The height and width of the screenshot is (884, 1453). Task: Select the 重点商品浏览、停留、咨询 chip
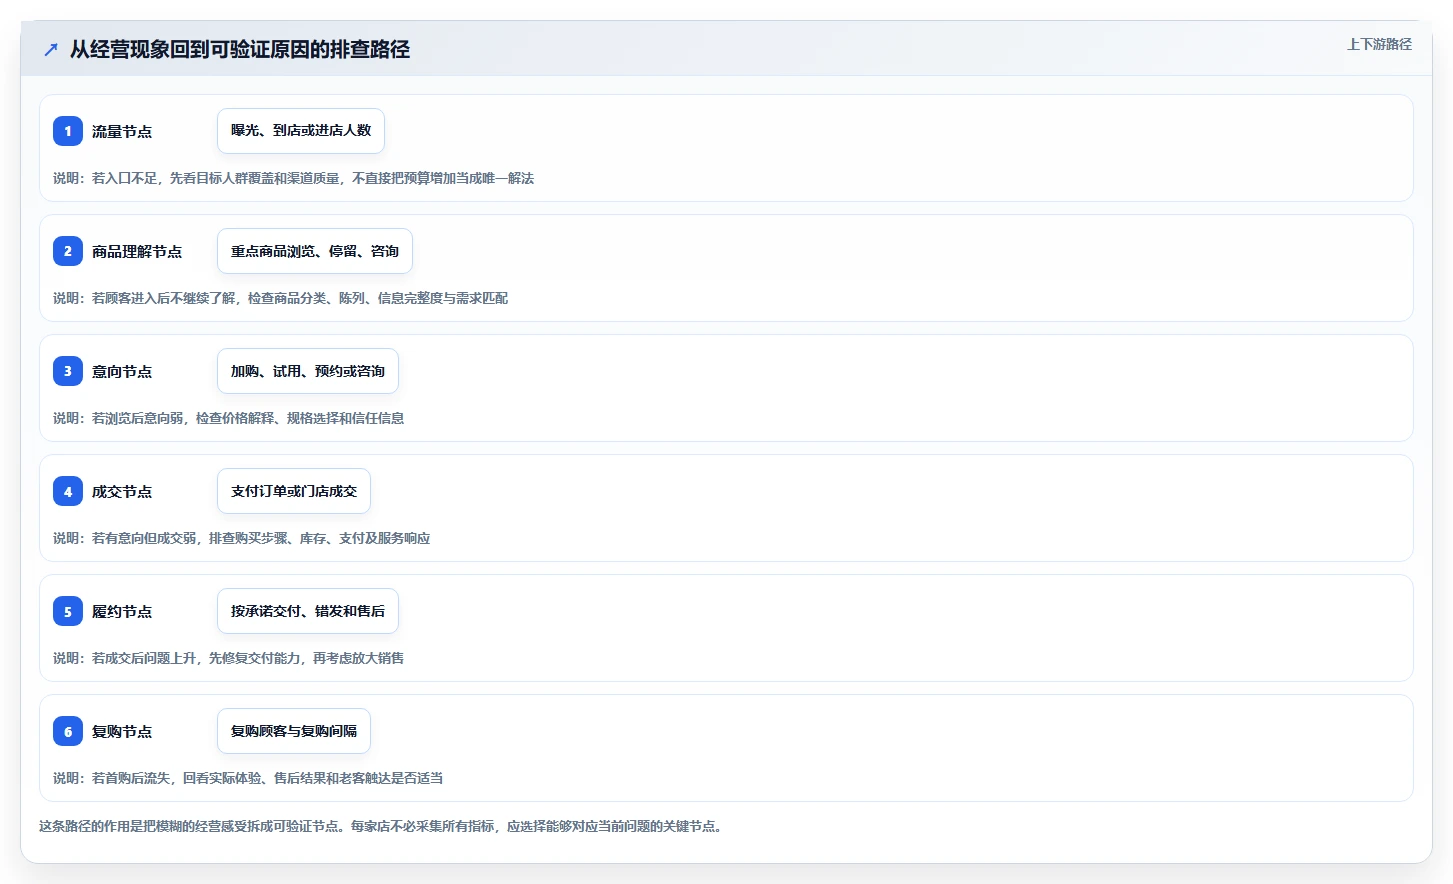pyautogui.click(x=315, y=251)
